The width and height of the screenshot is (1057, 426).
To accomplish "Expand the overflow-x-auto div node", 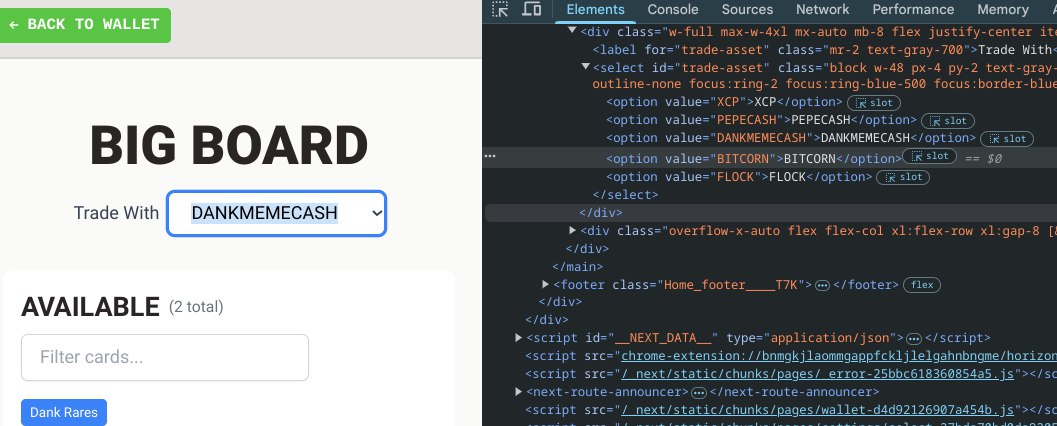I will tap(572, 231).
